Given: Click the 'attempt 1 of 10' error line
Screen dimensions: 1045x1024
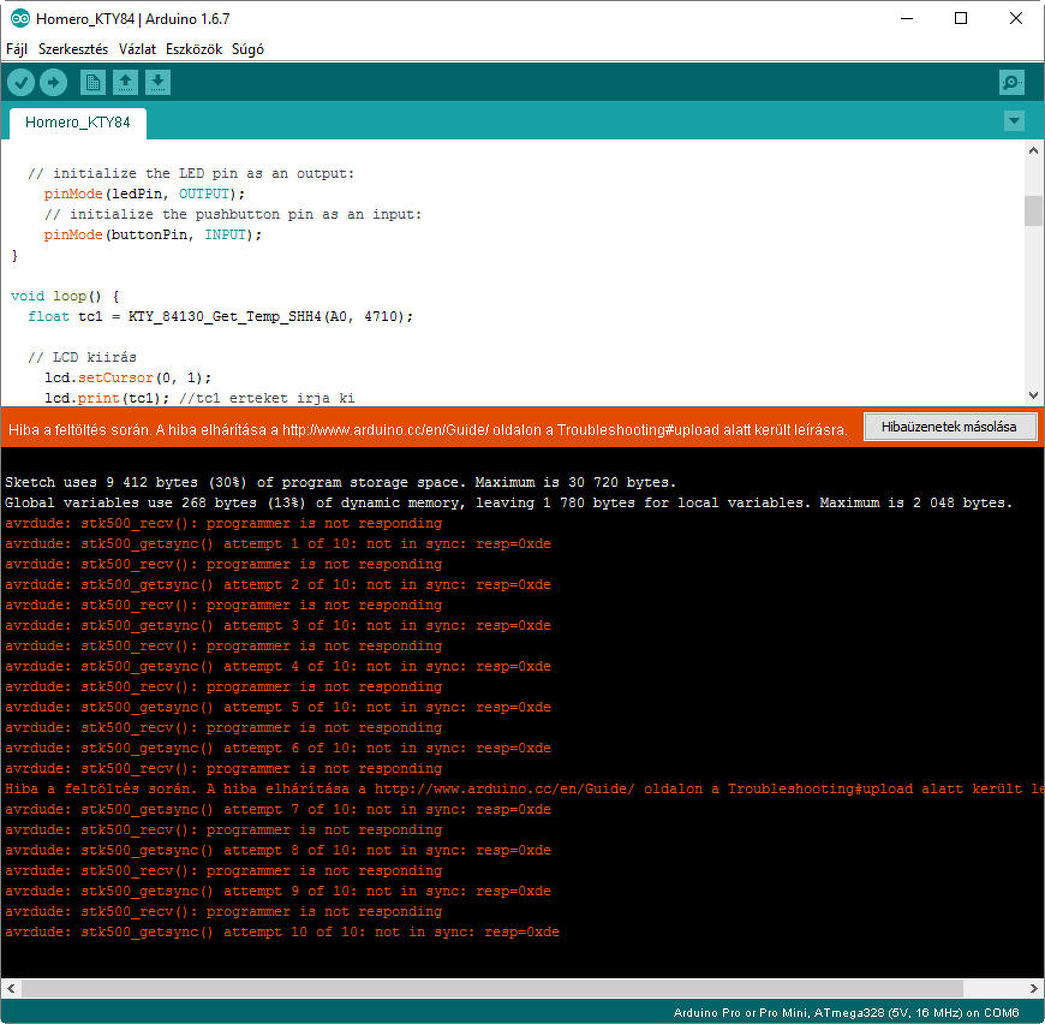Looking at the screenshot, I should point(278,543).
